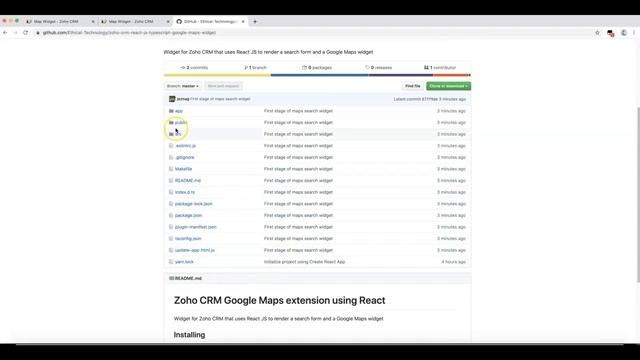Open Clone or download dropdown
Image resolution: width=640 pixels, height=360 pixels.
tap(448, 86)
